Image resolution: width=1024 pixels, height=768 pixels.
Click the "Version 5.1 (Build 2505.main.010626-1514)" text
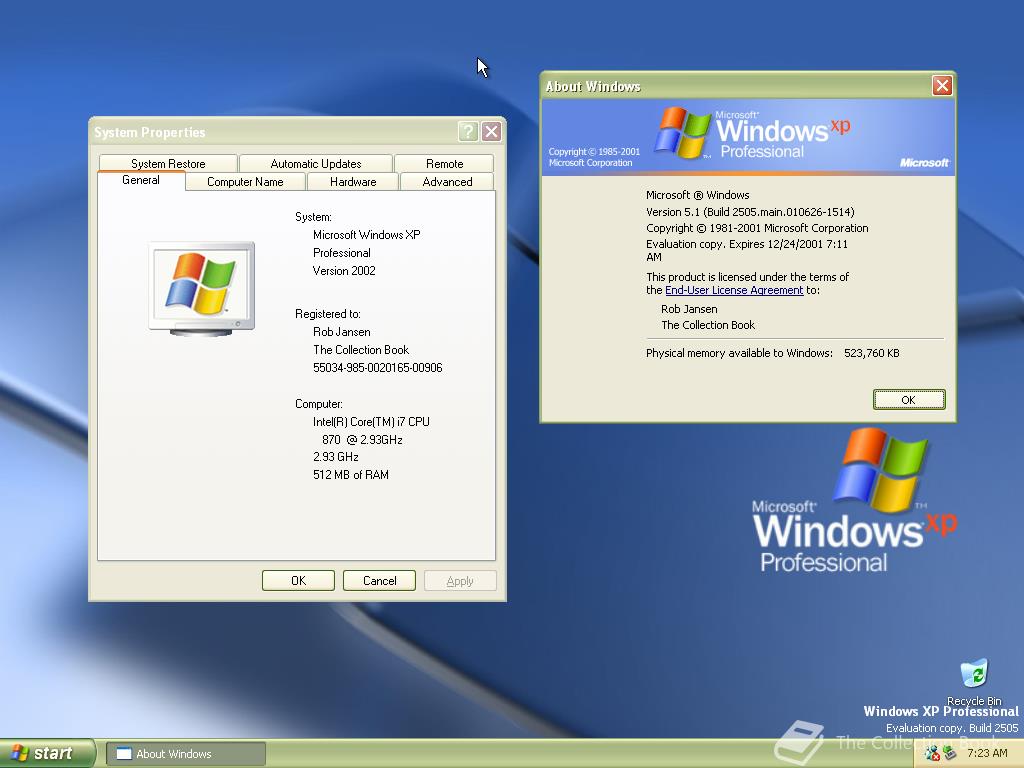pyautogui.click(x=750, y=212)
